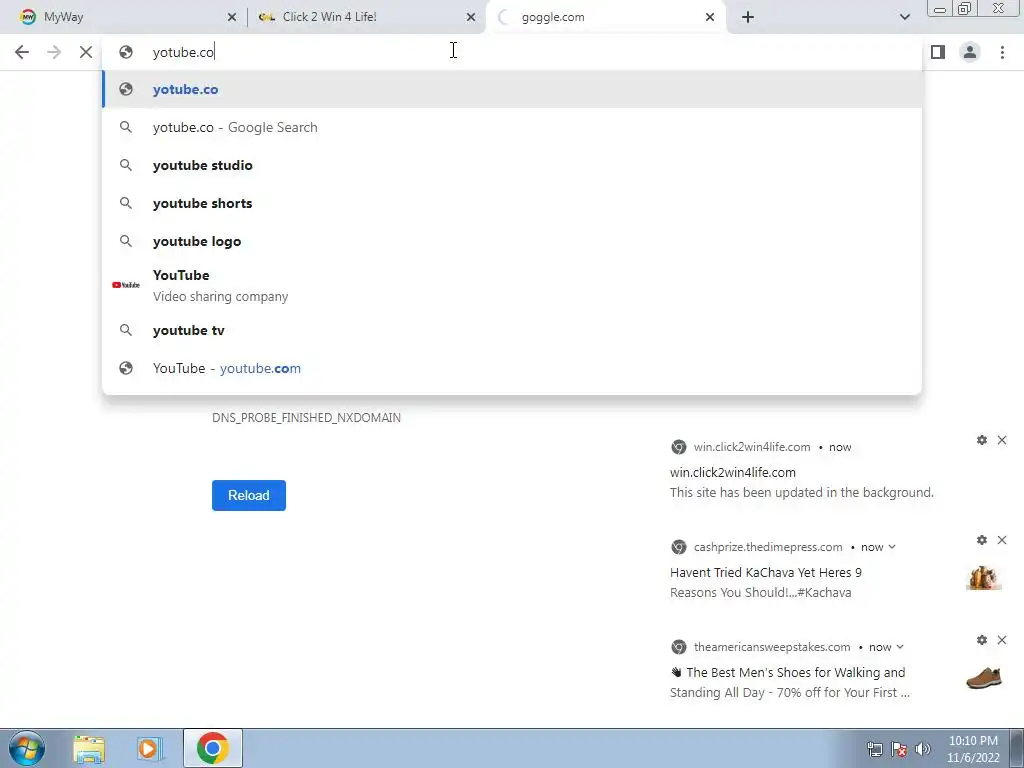Open settings gear for cashprize.thedimepress.com notification

coord(982,540)
